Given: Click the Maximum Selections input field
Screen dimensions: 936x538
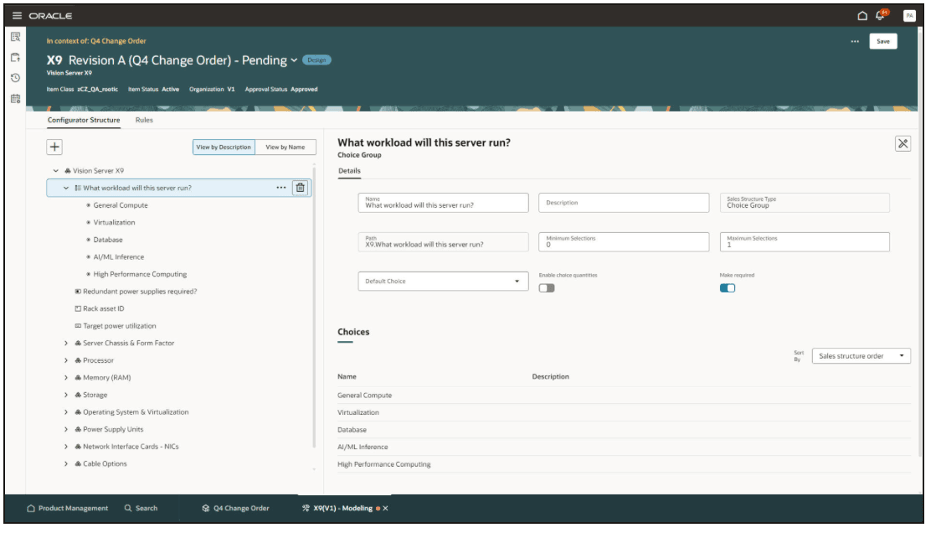Looking at the screenshot, I should pos(804,242).
